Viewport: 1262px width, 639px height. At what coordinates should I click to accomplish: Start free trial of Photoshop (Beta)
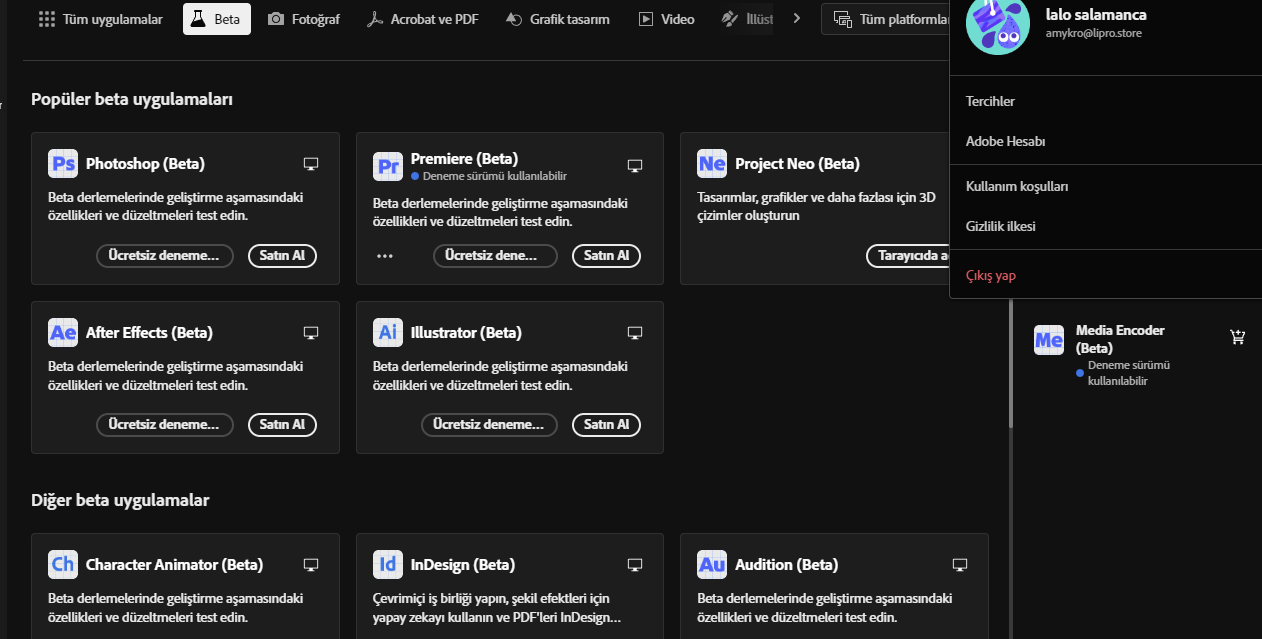(165, 256)
